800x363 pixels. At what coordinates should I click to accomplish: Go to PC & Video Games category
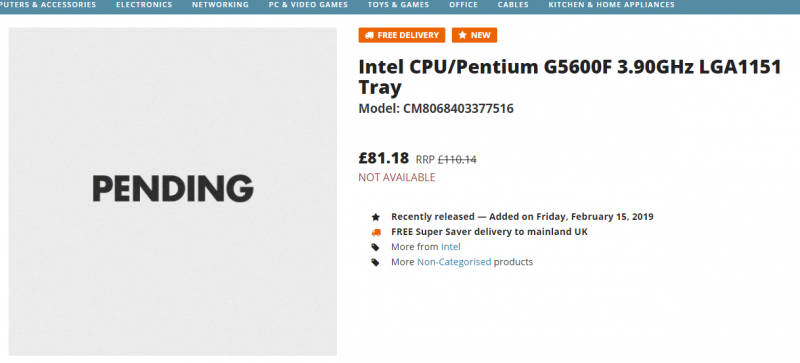[x=308, y=5]
